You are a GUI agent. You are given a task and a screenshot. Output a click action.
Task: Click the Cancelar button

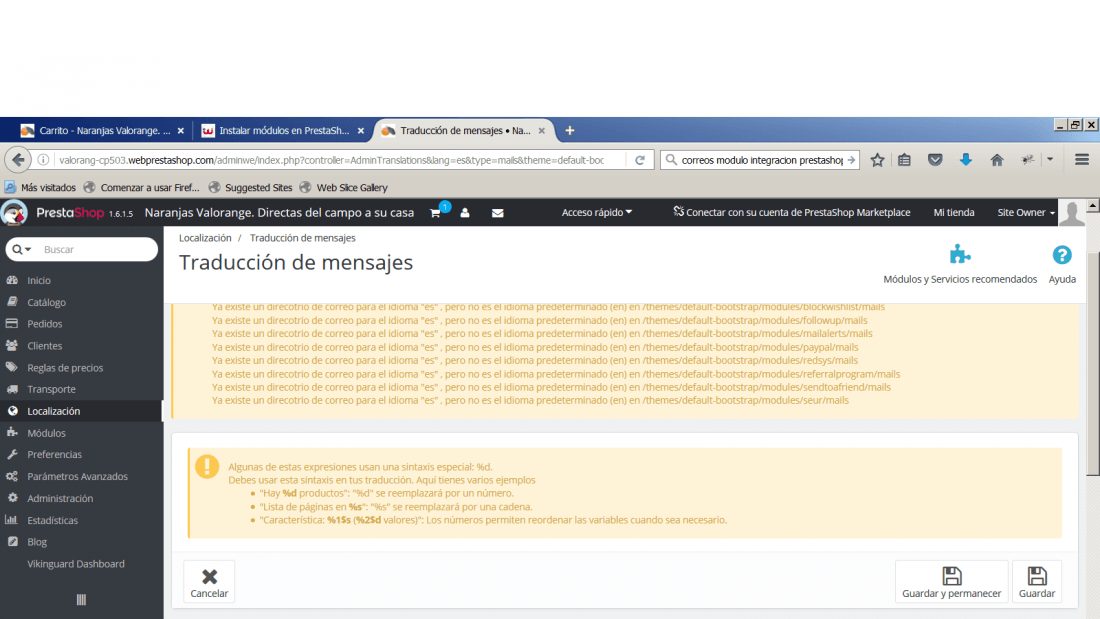[x=209, y=581]
